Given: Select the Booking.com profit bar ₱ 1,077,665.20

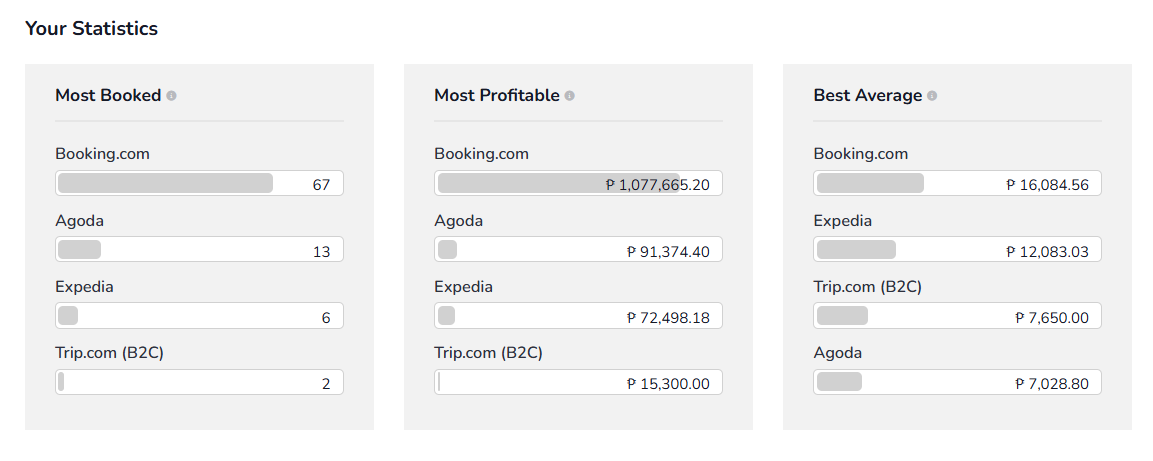Looking at the screenshot, I should coord(578,183).
